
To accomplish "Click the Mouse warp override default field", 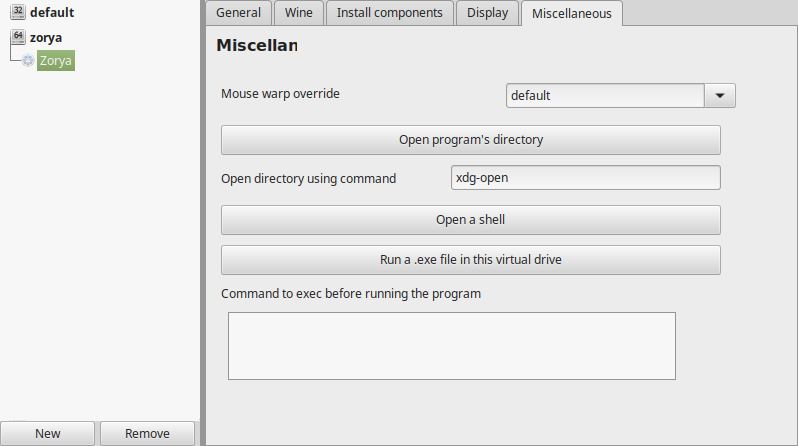I will pos(605,96).
